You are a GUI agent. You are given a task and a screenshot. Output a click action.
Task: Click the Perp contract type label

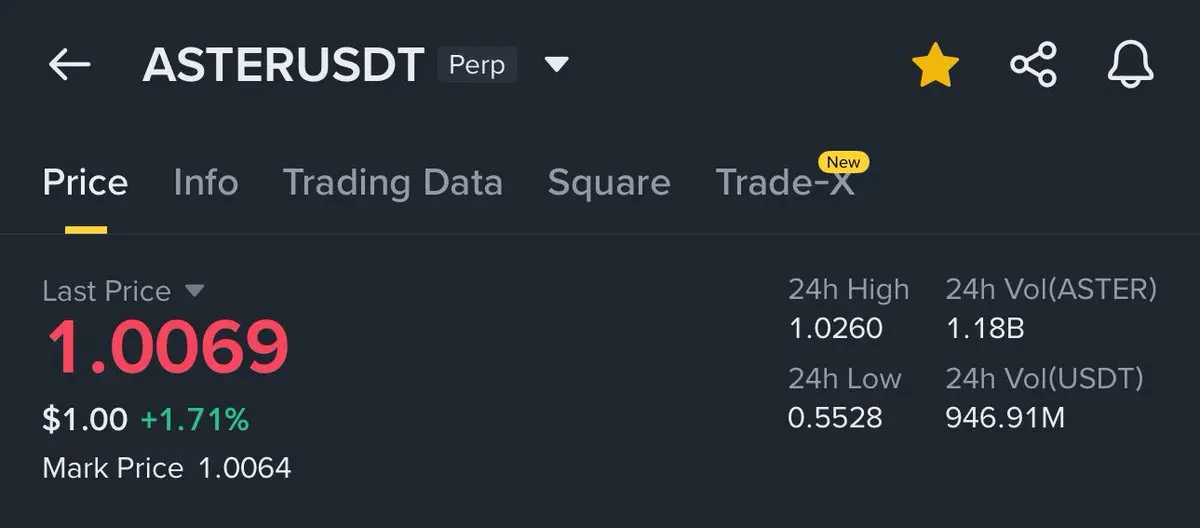[477, 66]
